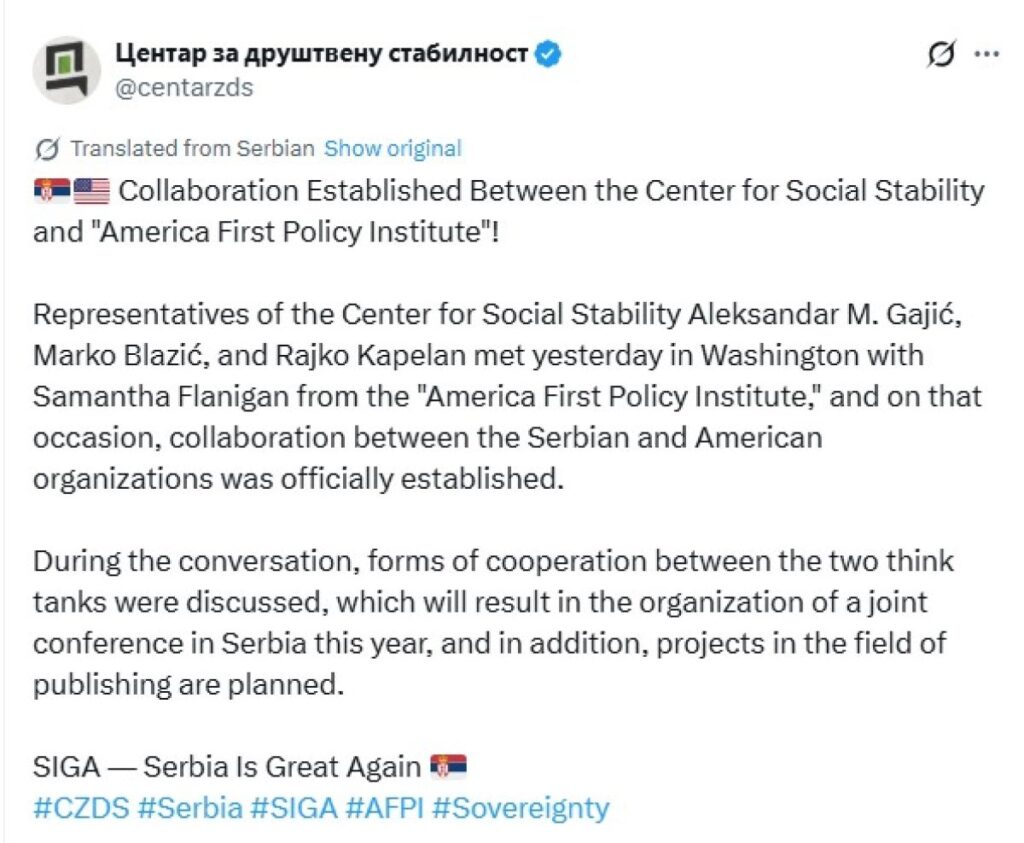Click the Translated from Serbian label
Screen dimensions: 1024x843
point(192,149)
